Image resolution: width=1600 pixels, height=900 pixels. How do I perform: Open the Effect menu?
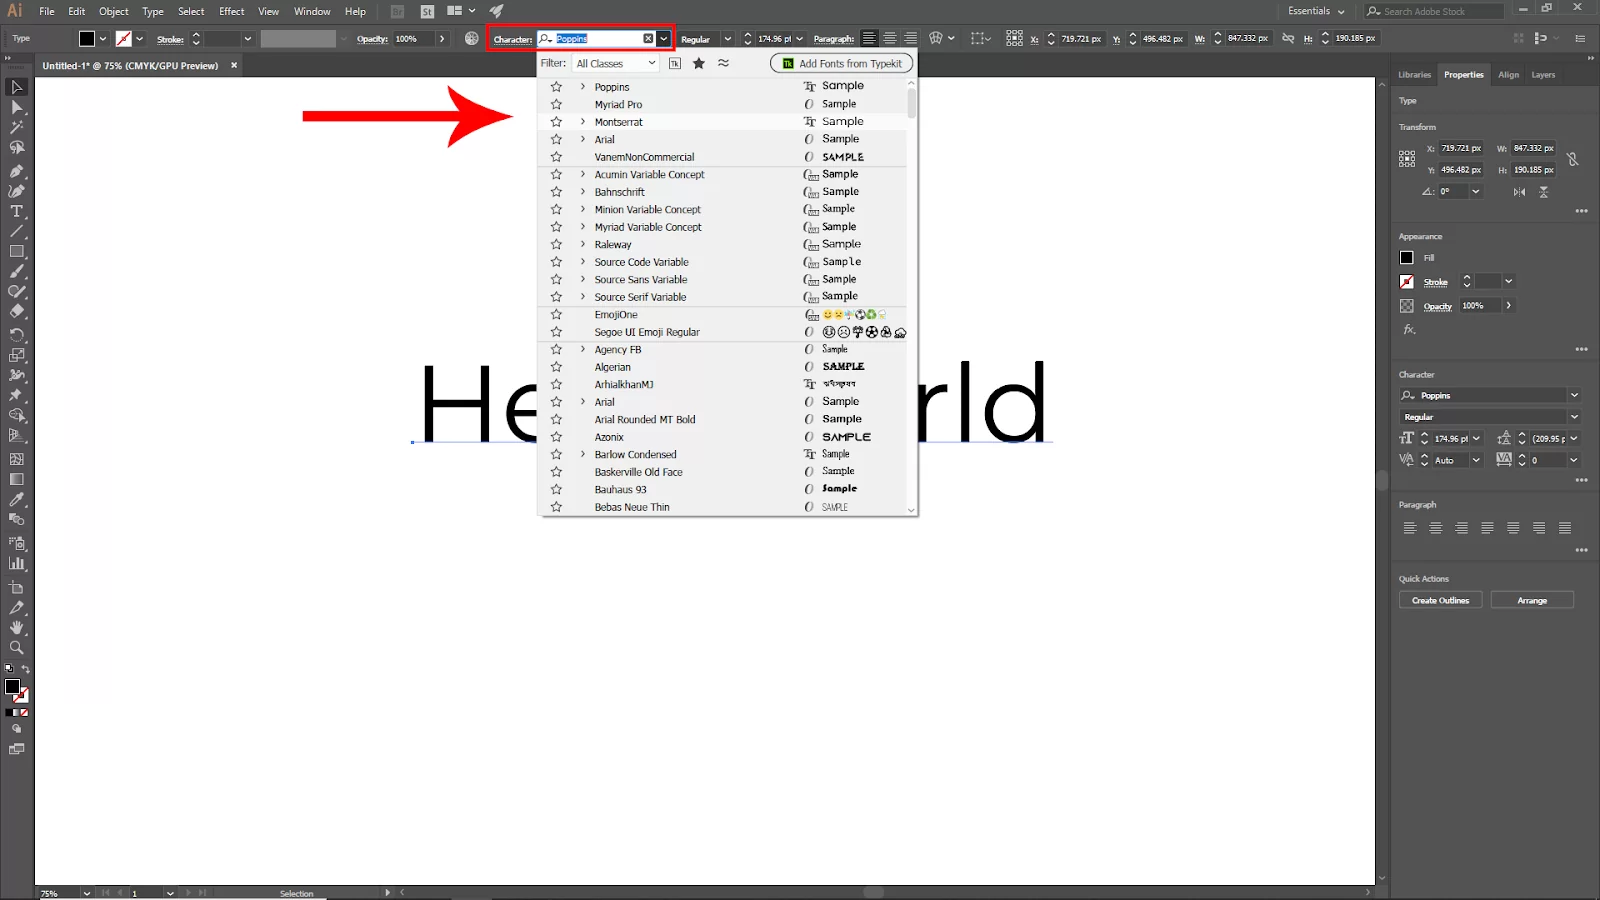pos(232,11)
